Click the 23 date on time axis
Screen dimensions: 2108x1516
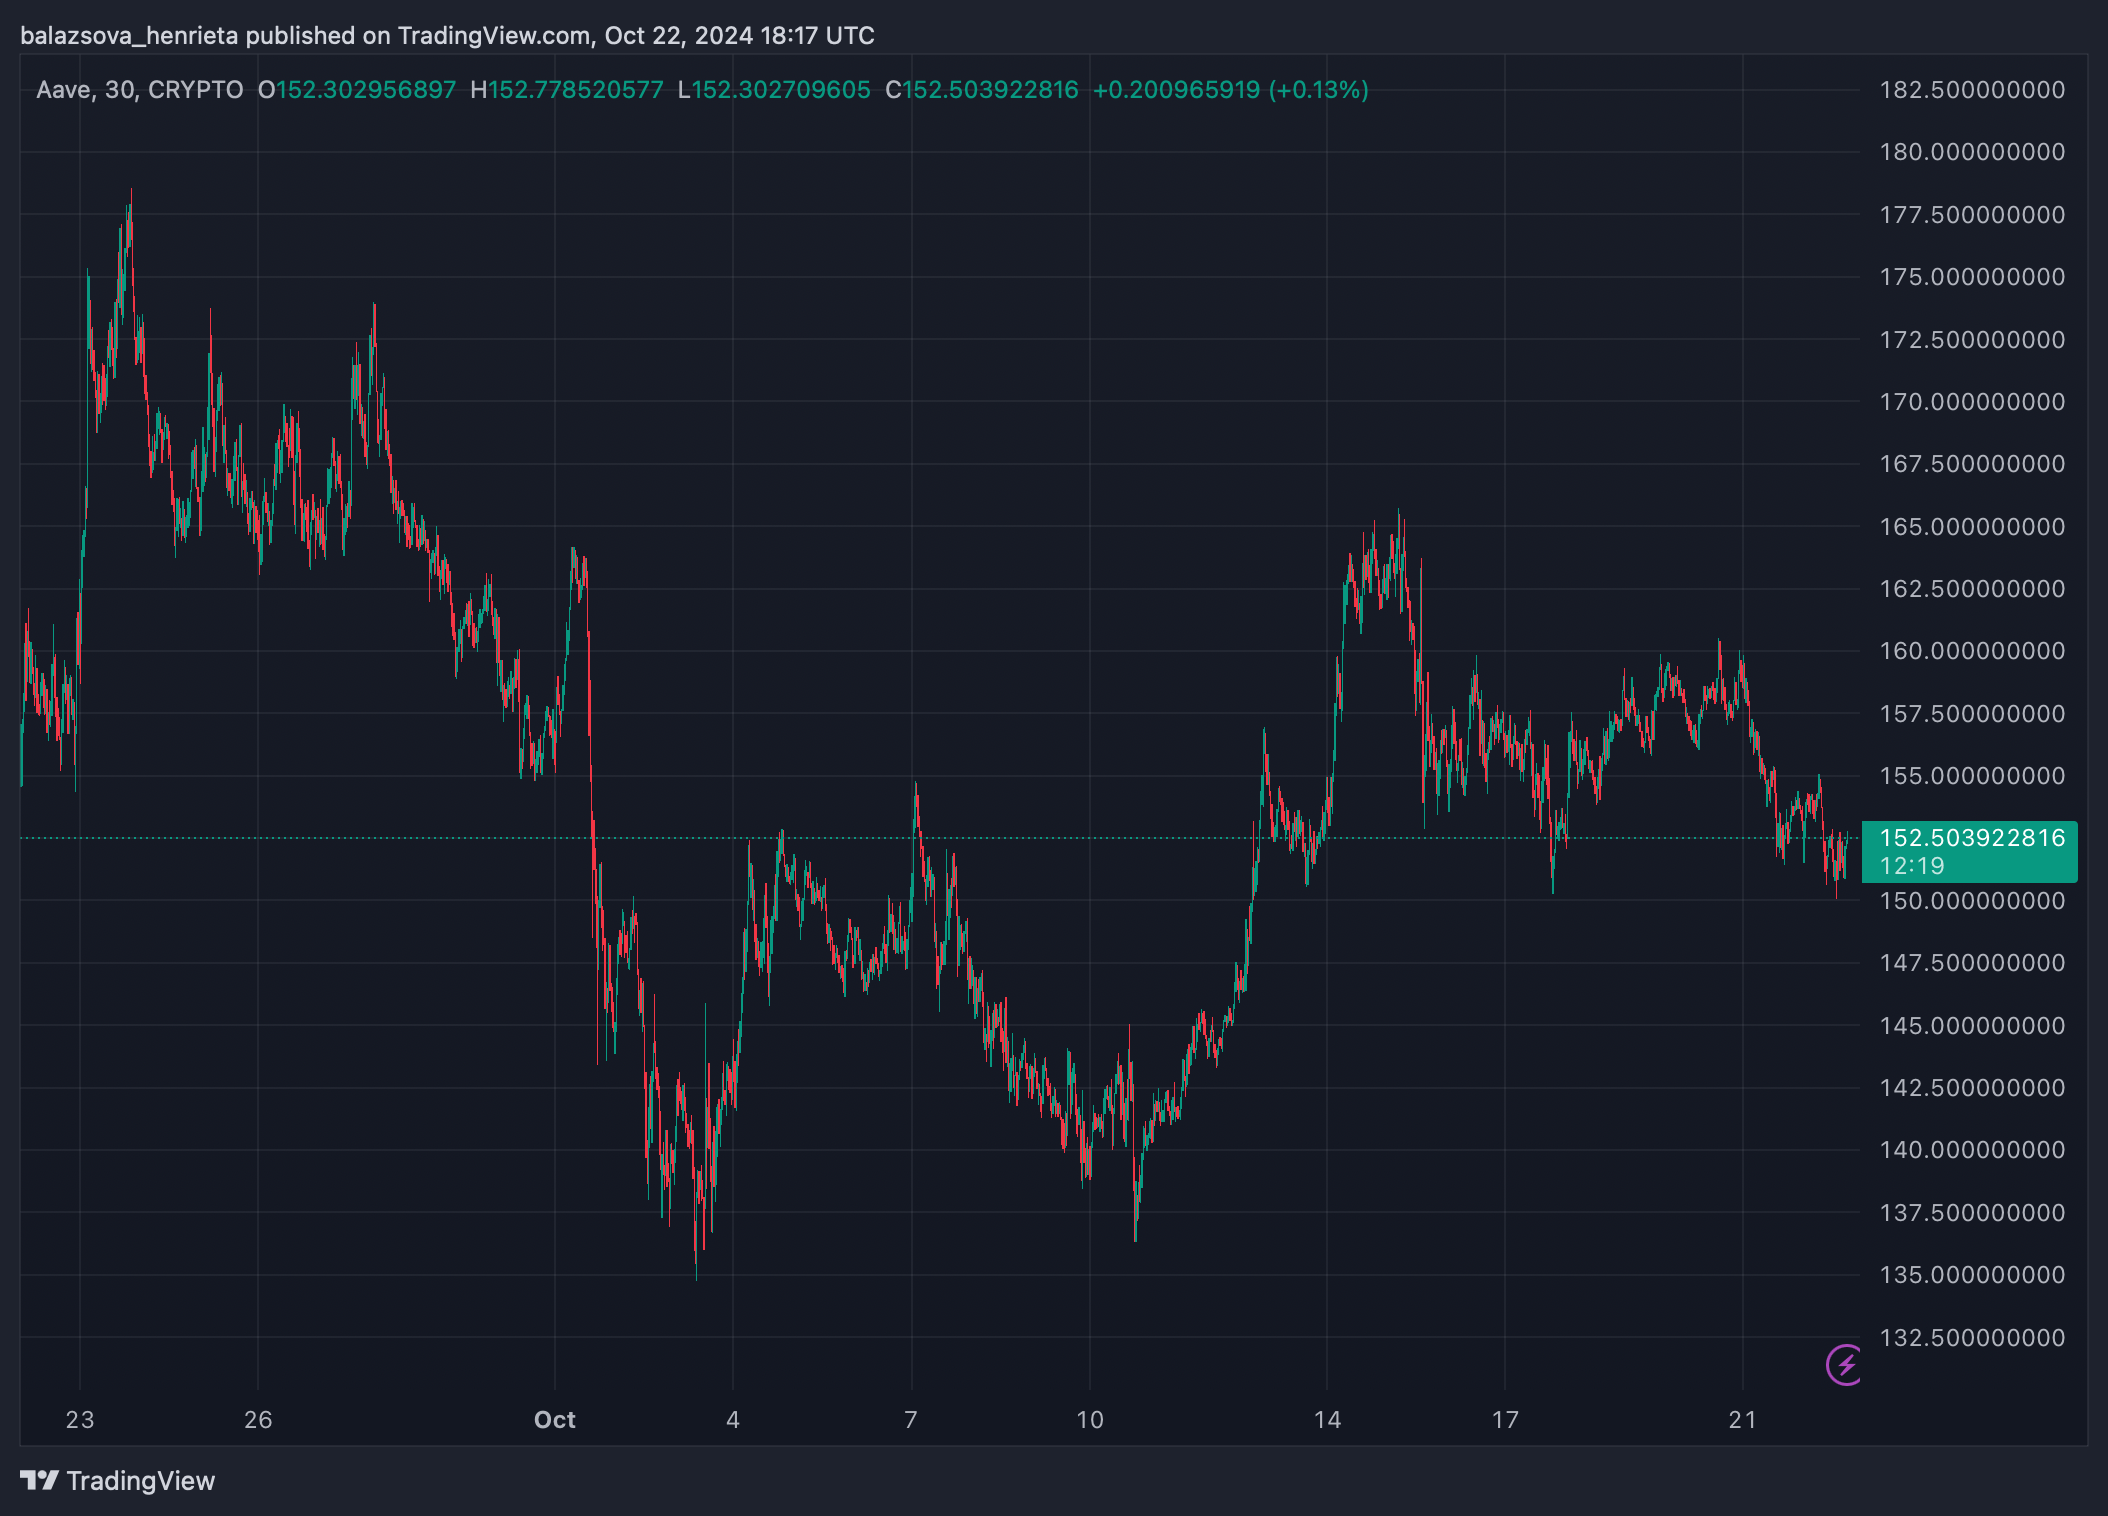pyautogui.click(x=80, y=1420)
